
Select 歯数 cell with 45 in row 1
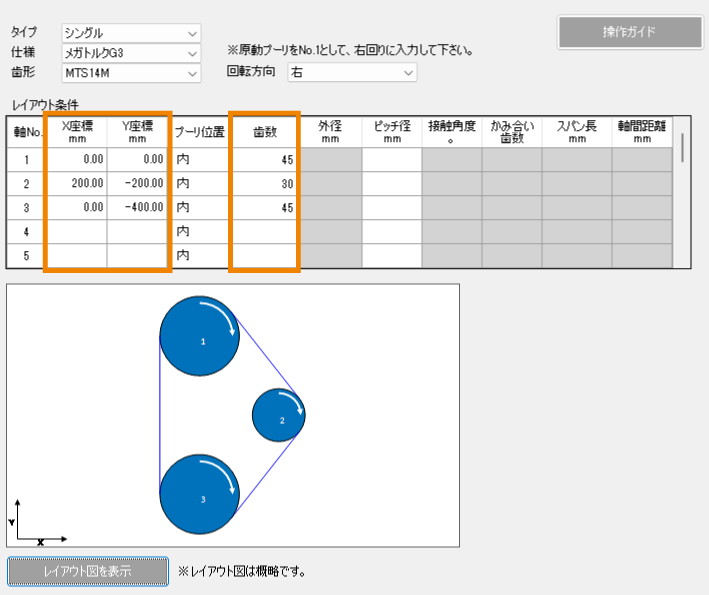click(265, 159)
